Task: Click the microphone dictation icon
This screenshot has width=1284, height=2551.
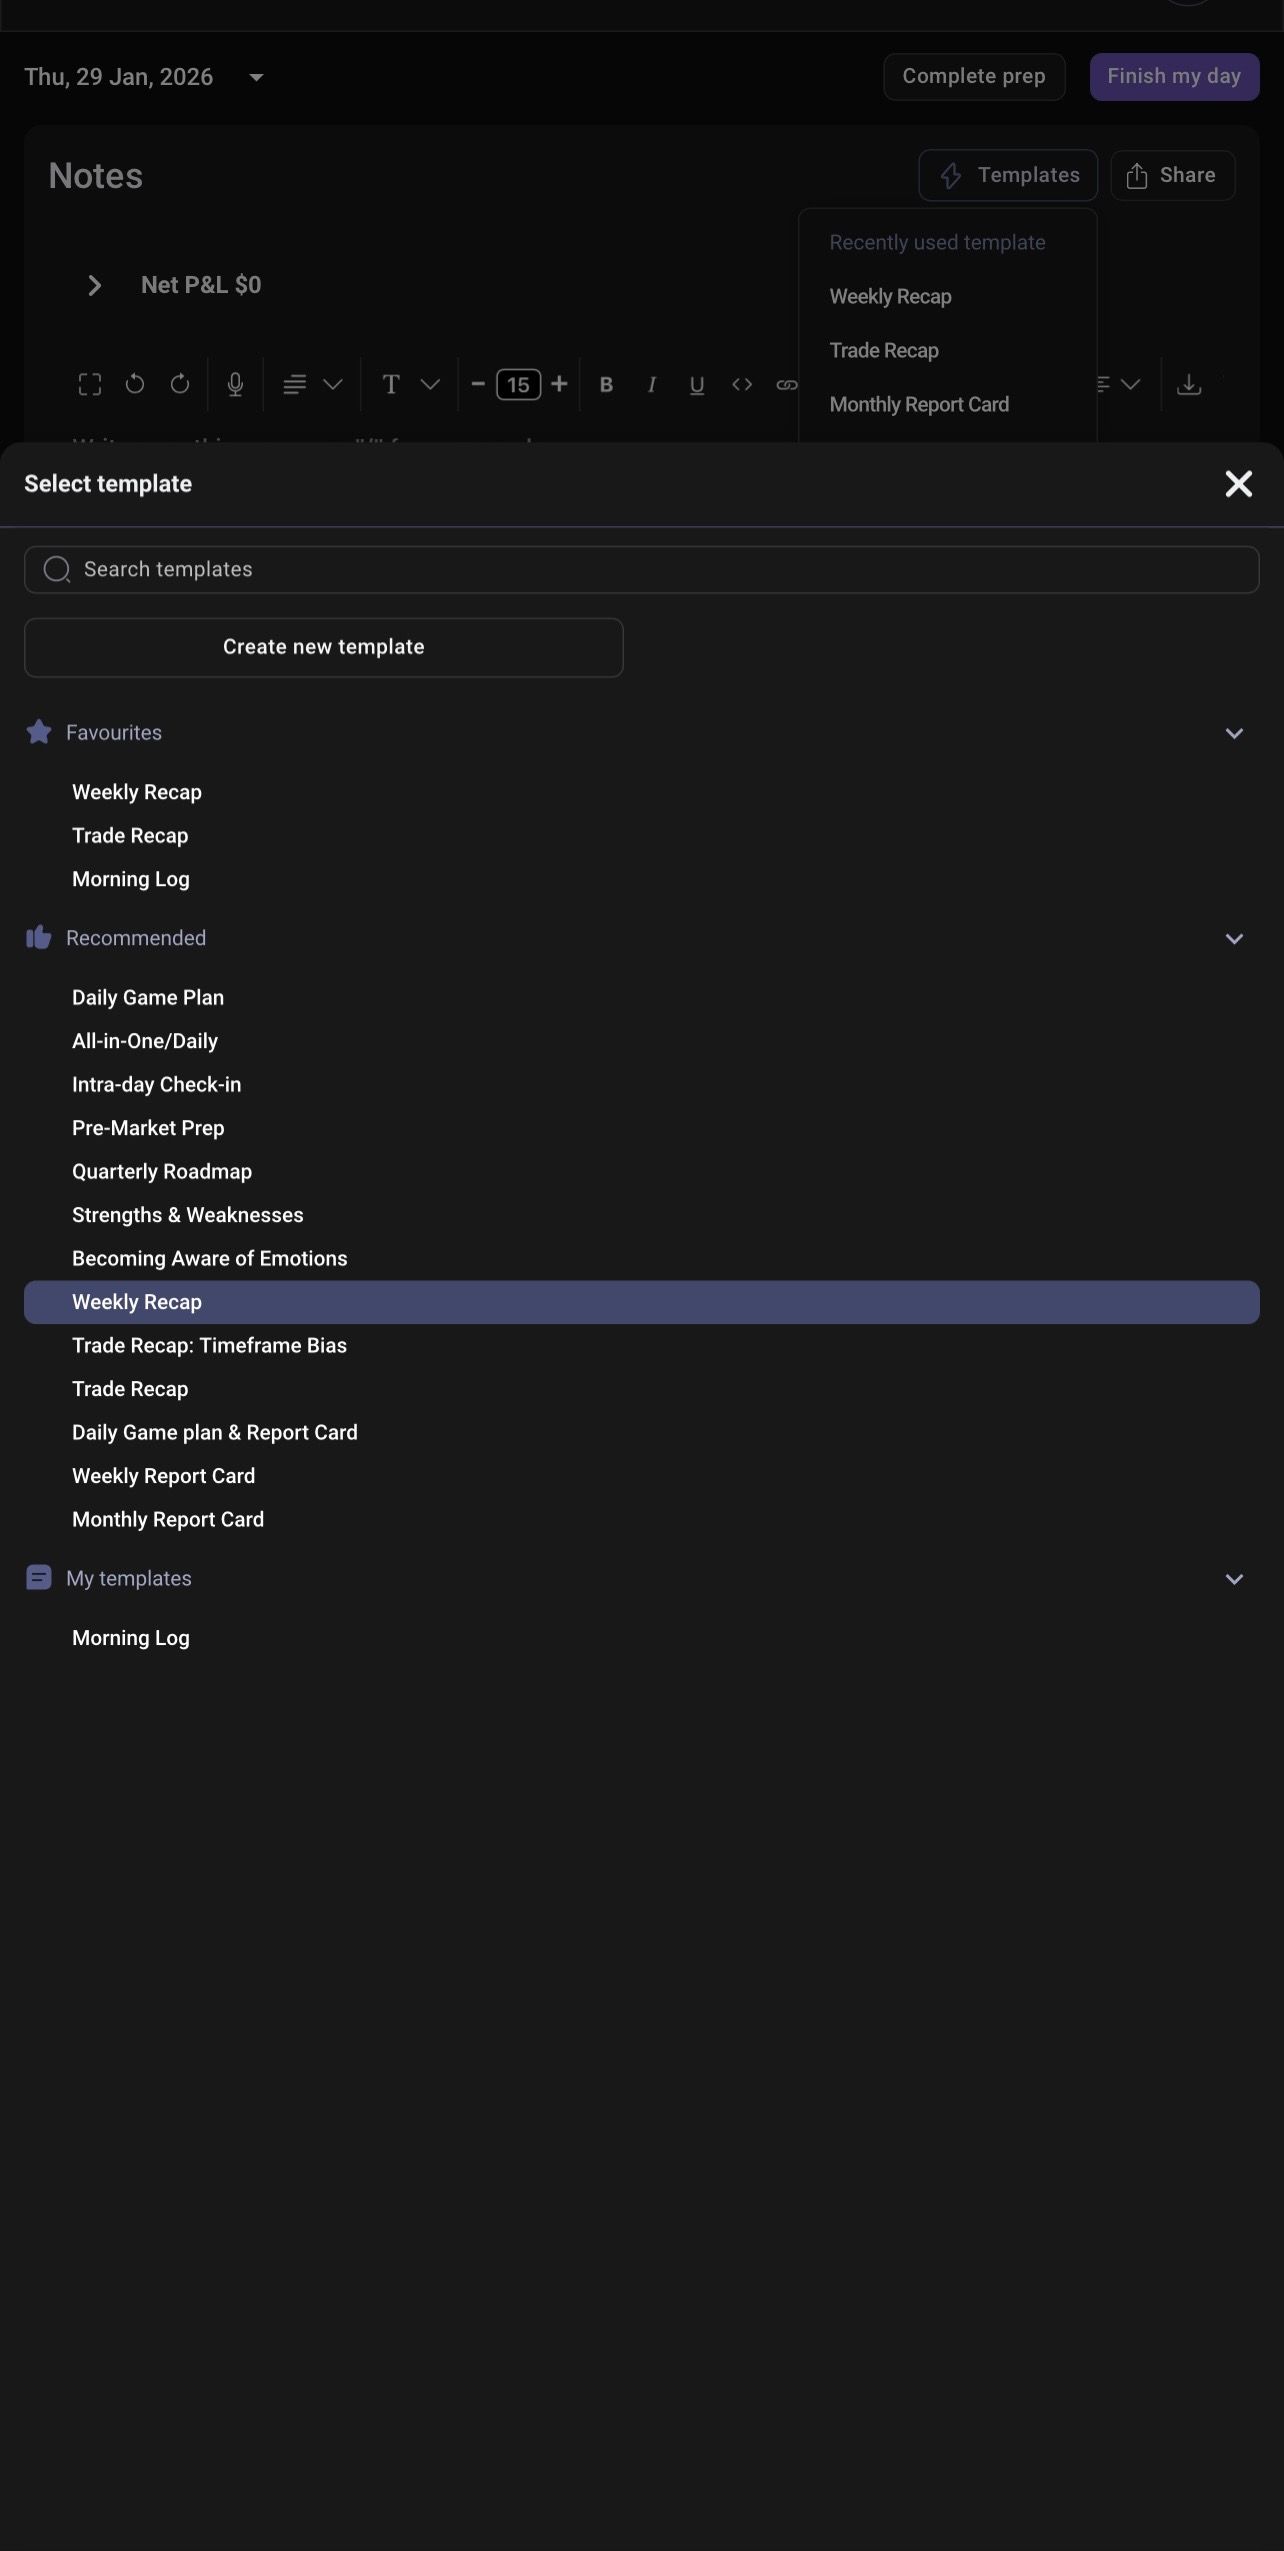Action: point(235,384)
